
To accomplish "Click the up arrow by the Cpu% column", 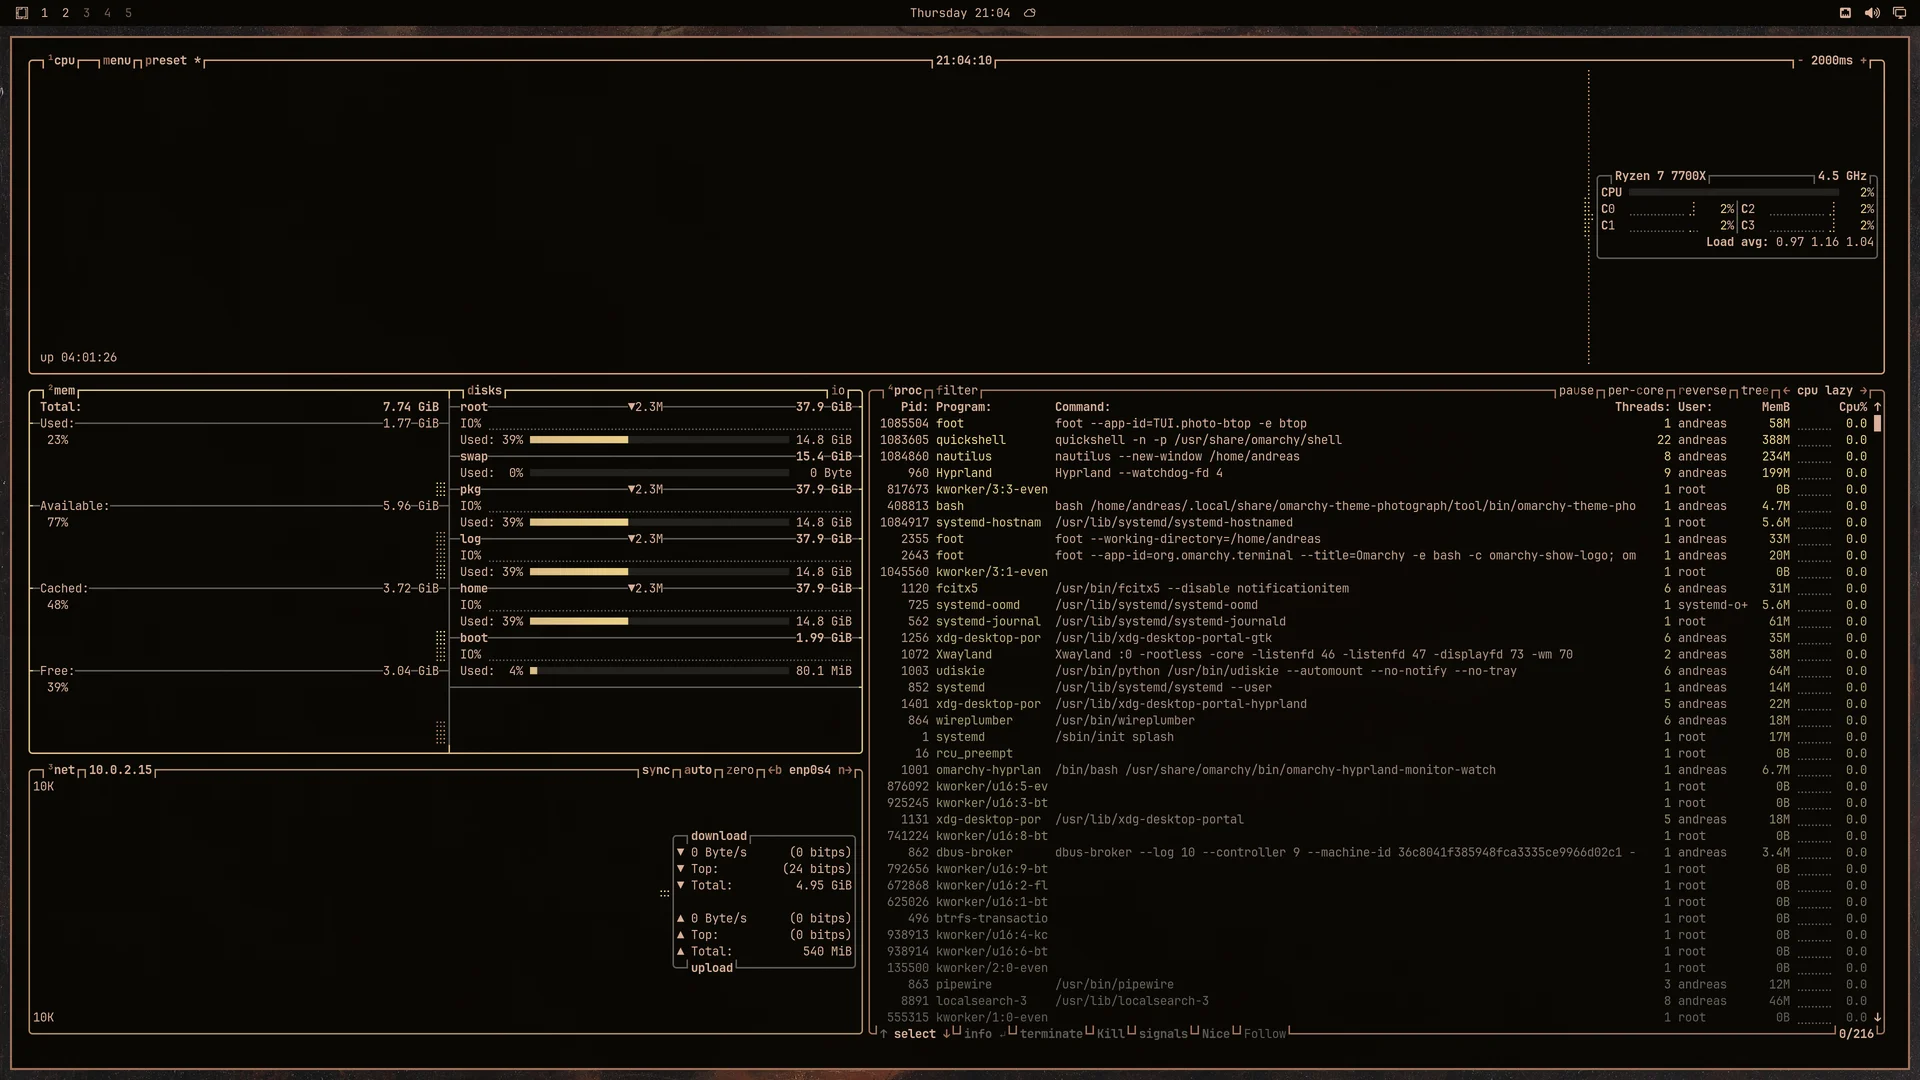I will click(1877, 407).
